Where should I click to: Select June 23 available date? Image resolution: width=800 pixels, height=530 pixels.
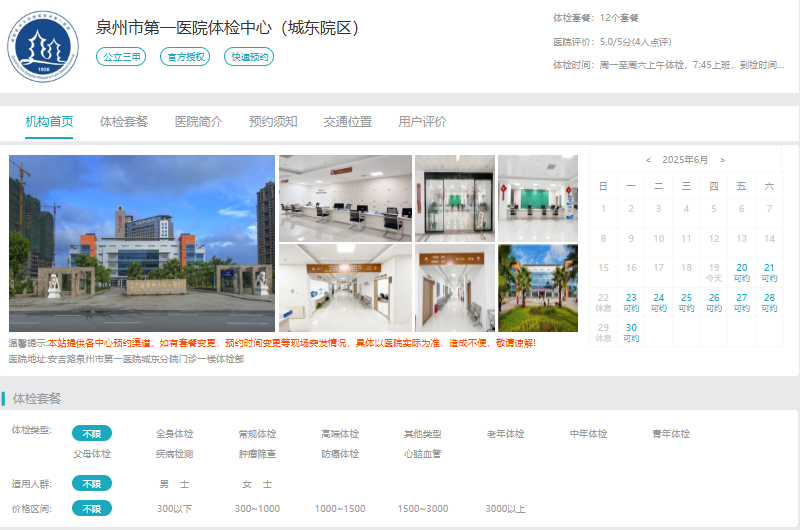[631, 302]
